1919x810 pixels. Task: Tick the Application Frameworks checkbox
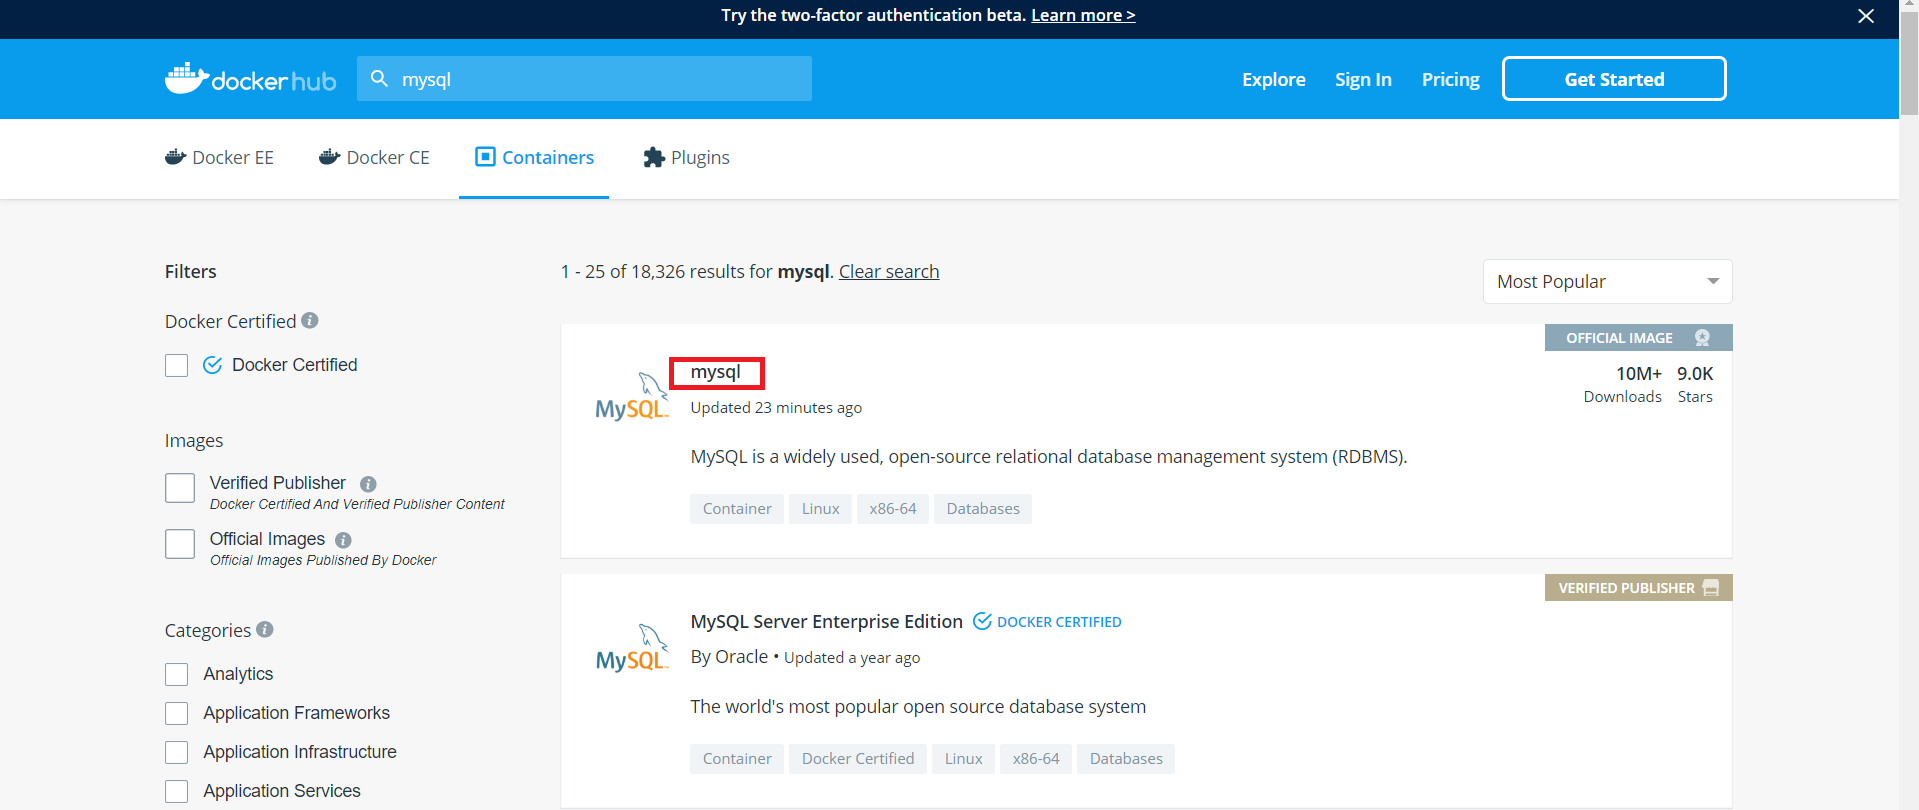tap(177, 714)
